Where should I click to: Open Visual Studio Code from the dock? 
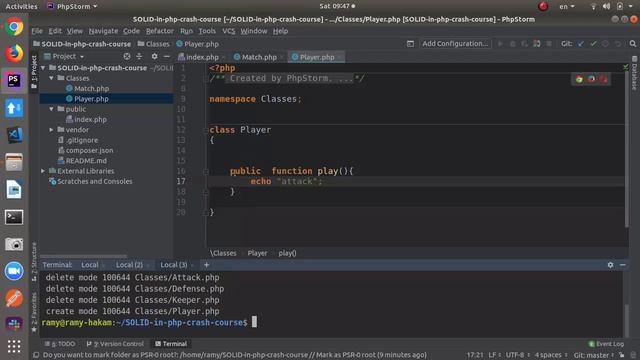[14, 135]
